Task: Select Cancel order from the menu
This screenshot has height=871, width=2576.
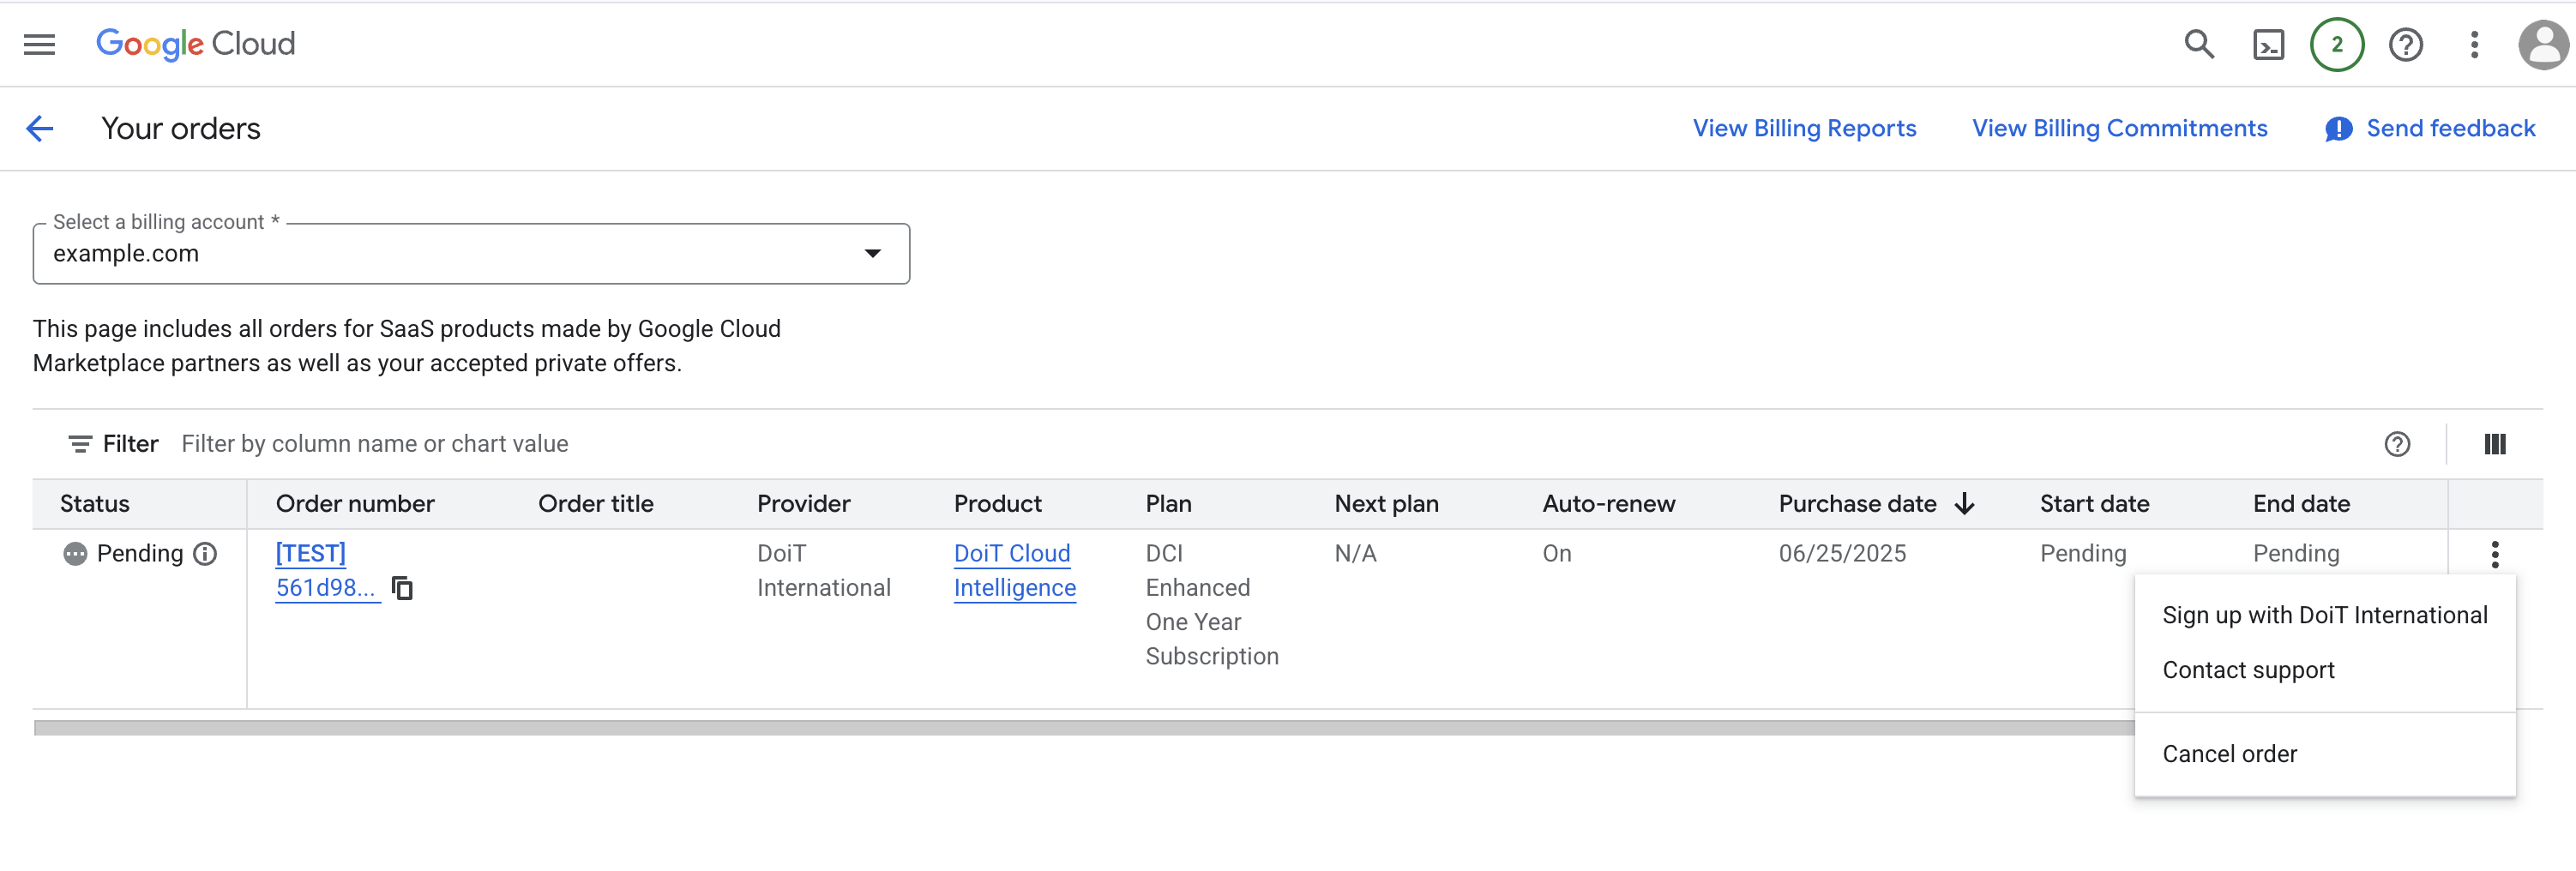Action: pos(2229,754)
